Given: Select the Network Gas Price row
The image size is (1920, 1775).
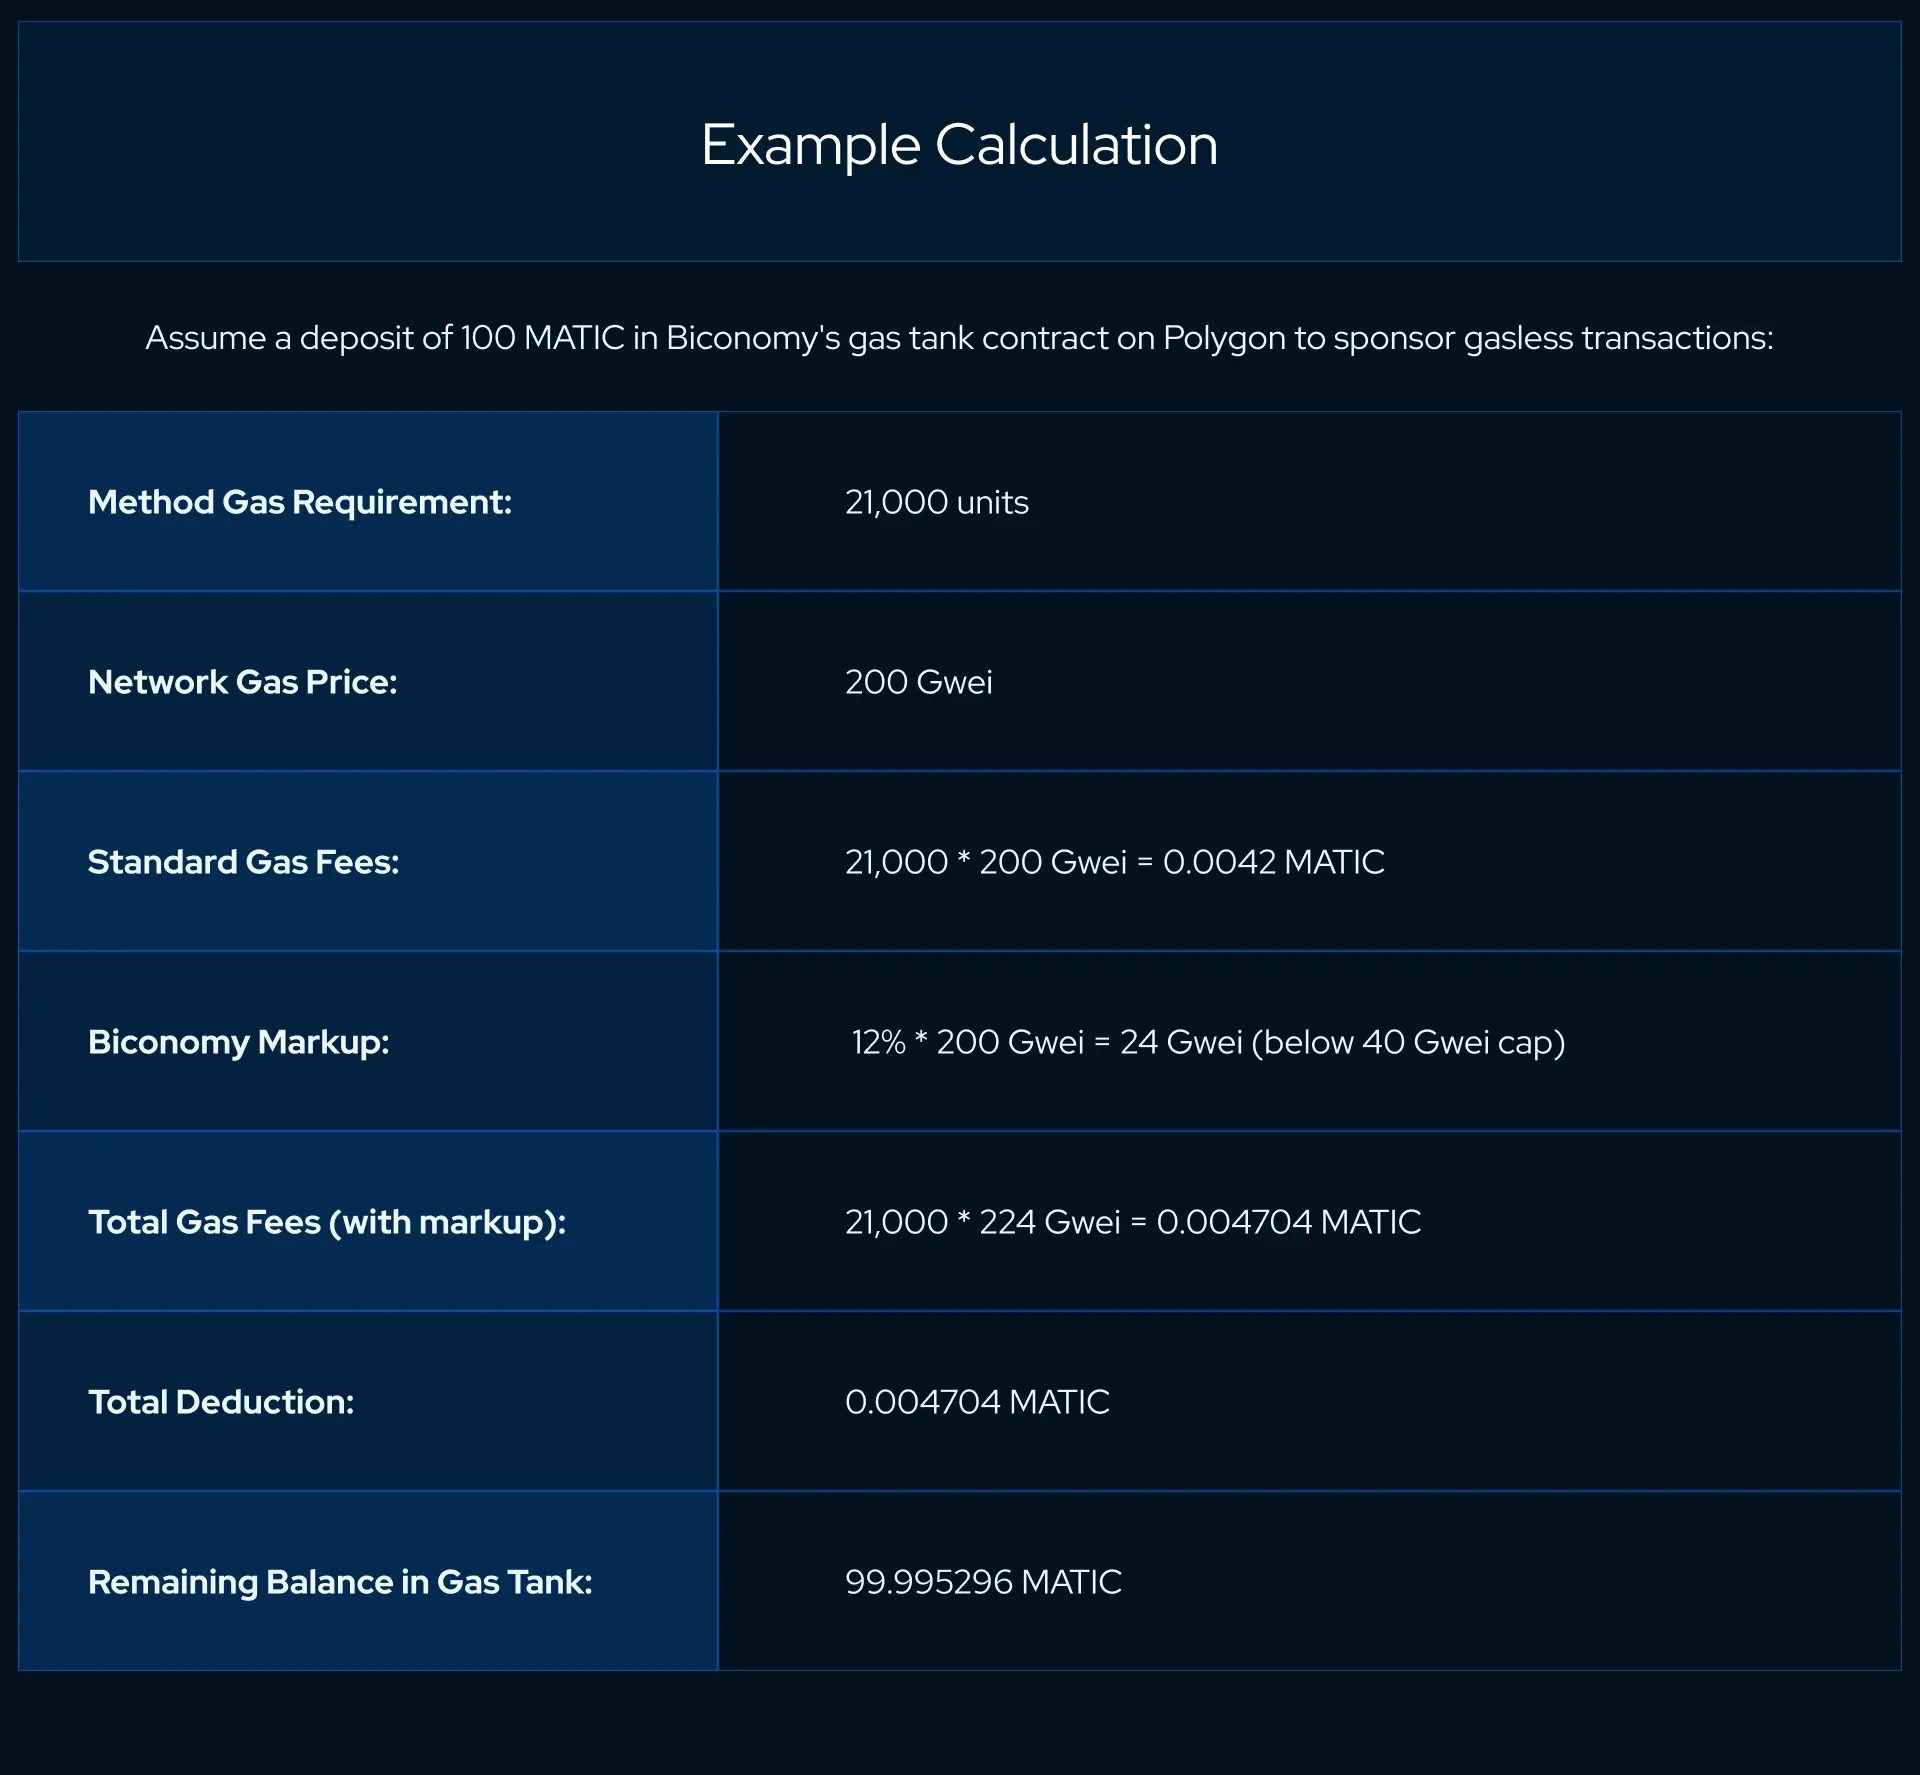Looking at the screenshot, I should [x=960, y=682].
